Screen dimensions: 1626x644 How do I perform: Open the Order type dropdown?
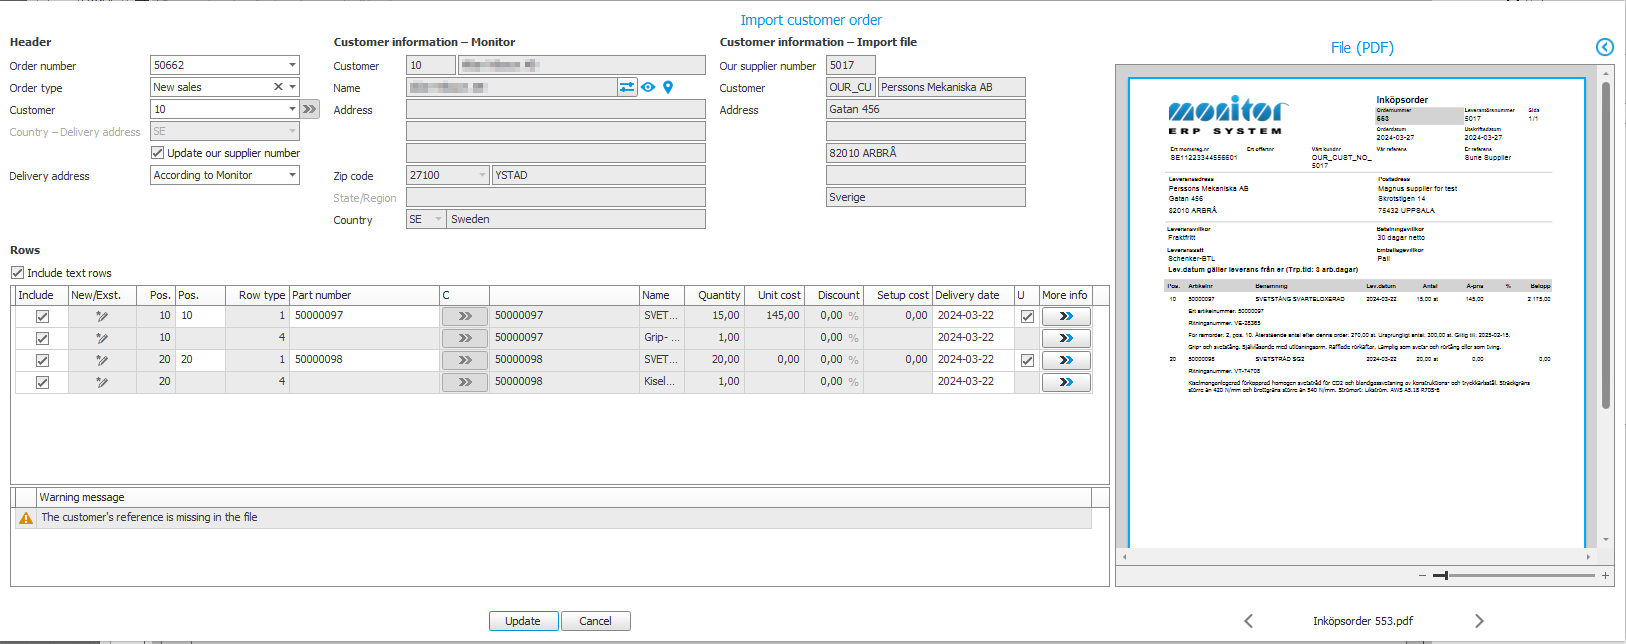tap(292, 88)
